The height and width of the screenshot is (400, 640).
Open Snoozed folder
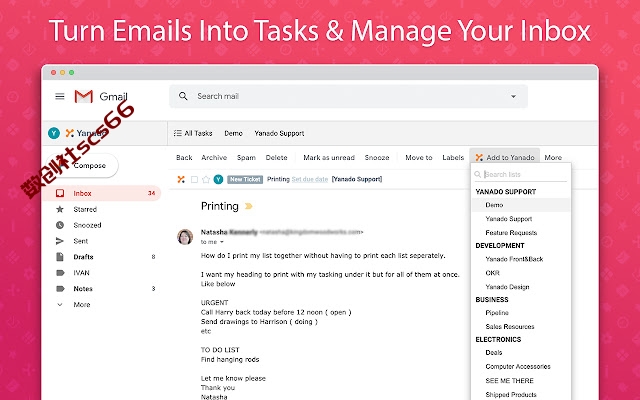(x=87, y=225)
